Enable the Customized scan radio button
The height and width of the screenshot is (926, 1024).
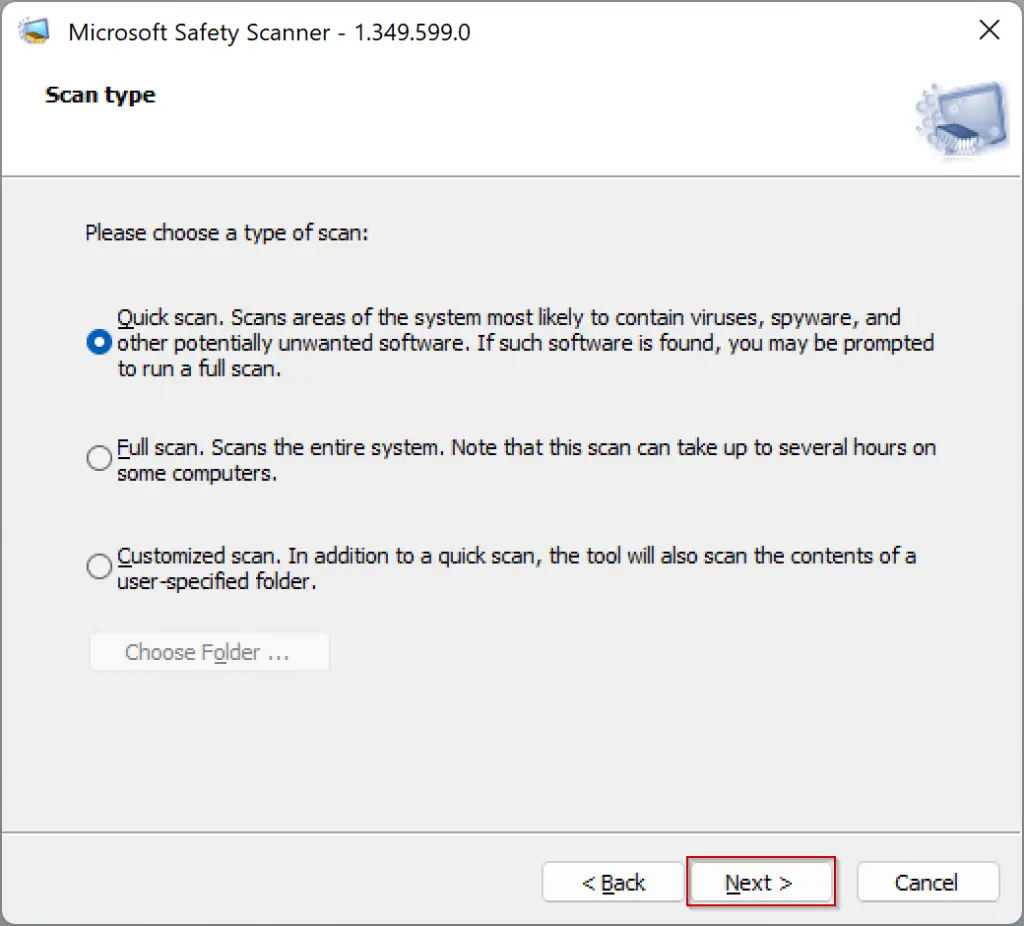coord(99,567)
